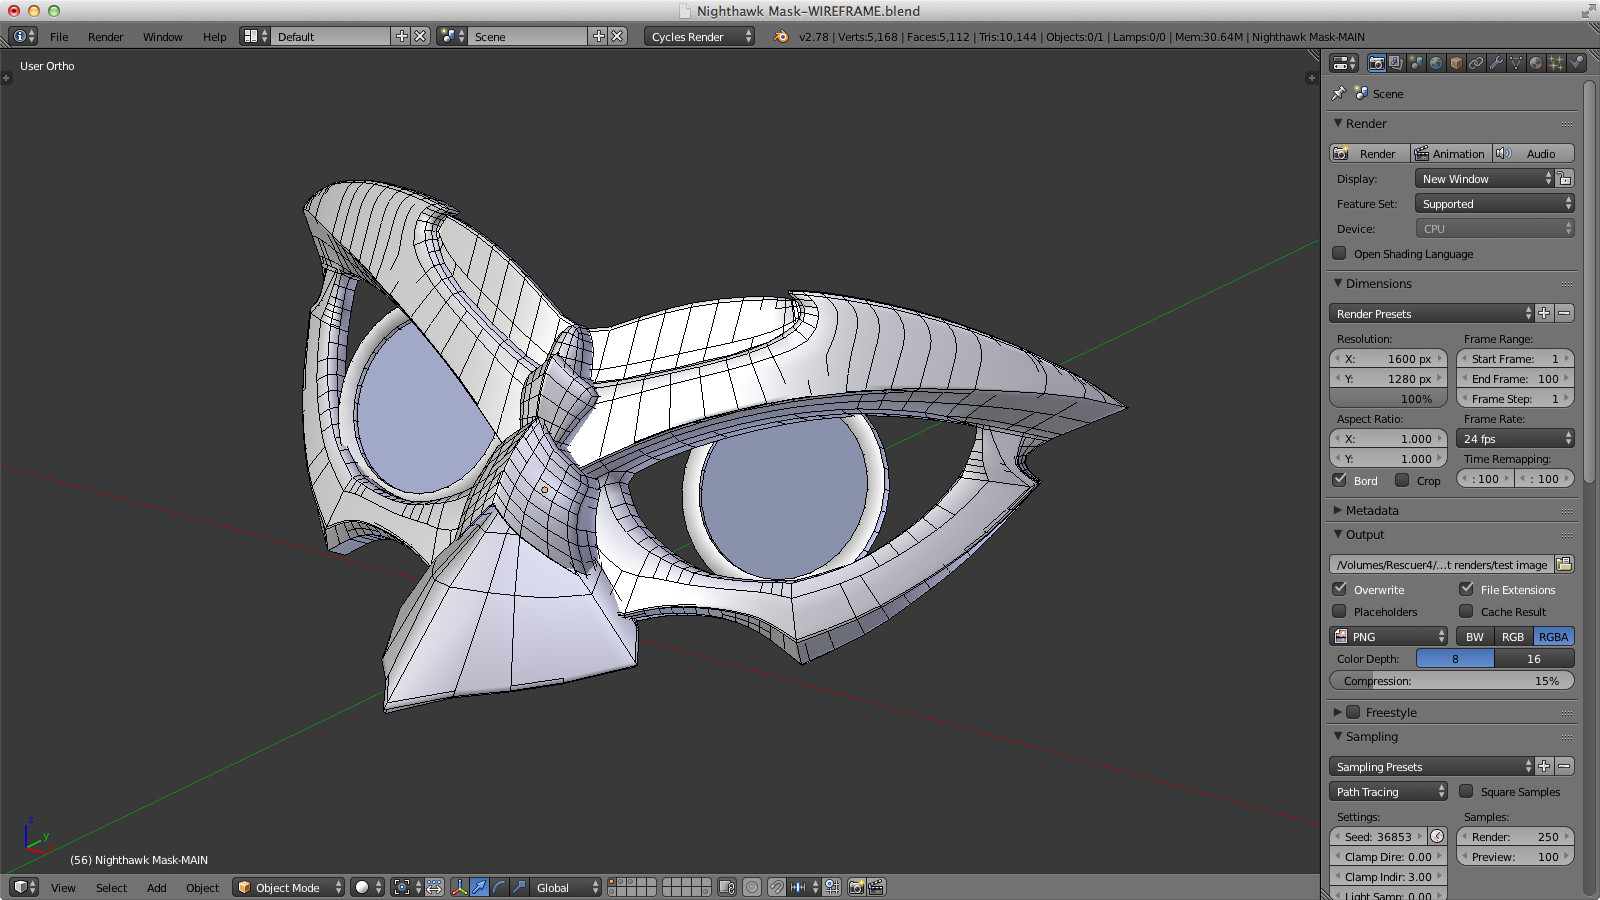Image resolution: width=1600 pixels, height=900 pixels.
Task: Click OpenGL render animation clapper icon
Action: [x=876, y=887]
